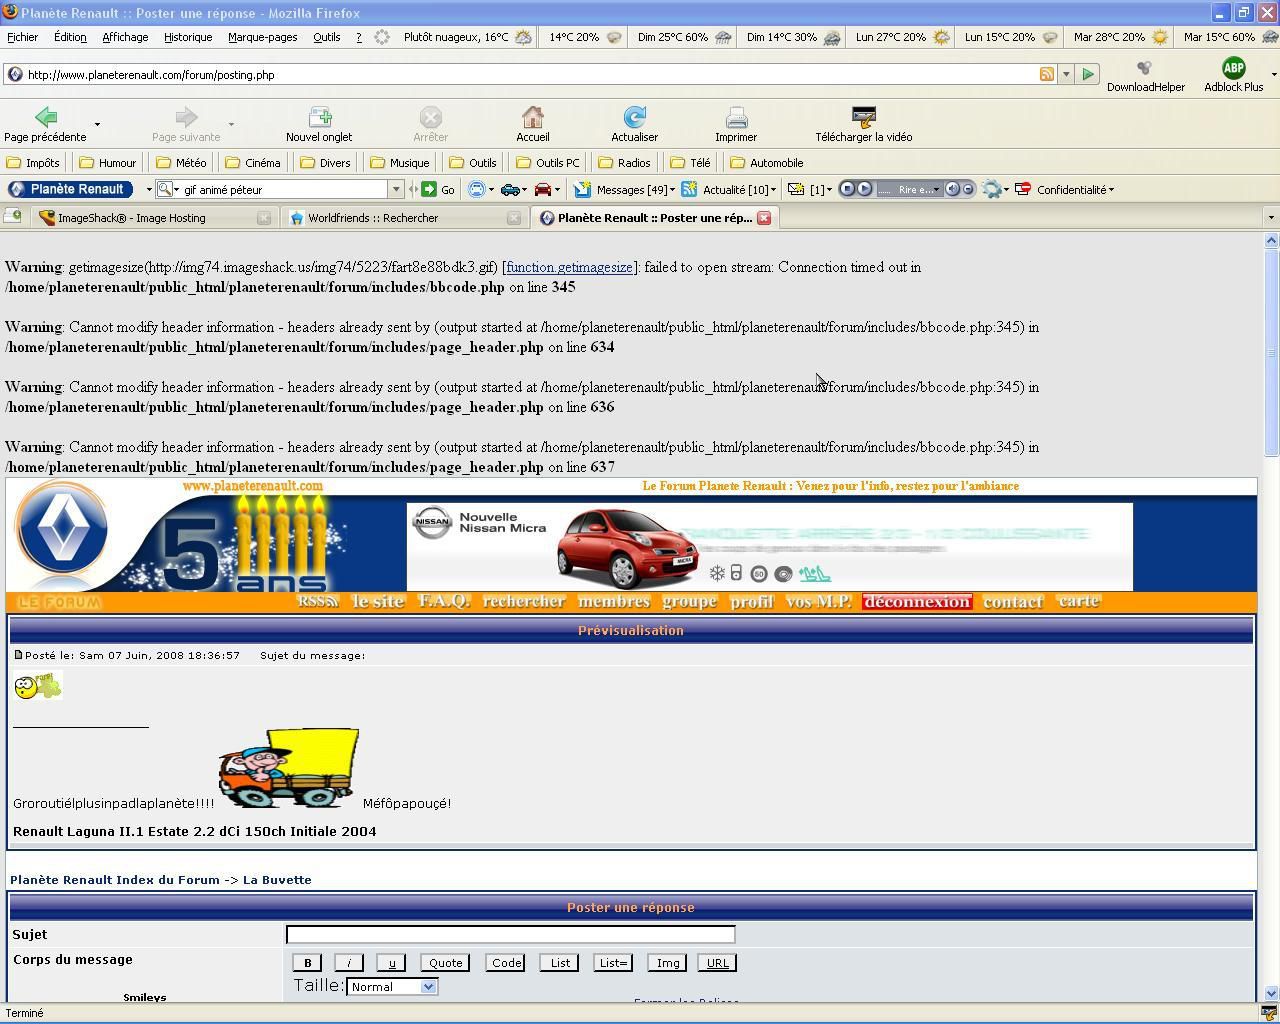Click red car icon in toolbar
The width and height of the screenshot is (1280, 1024).
click(543, 189)
